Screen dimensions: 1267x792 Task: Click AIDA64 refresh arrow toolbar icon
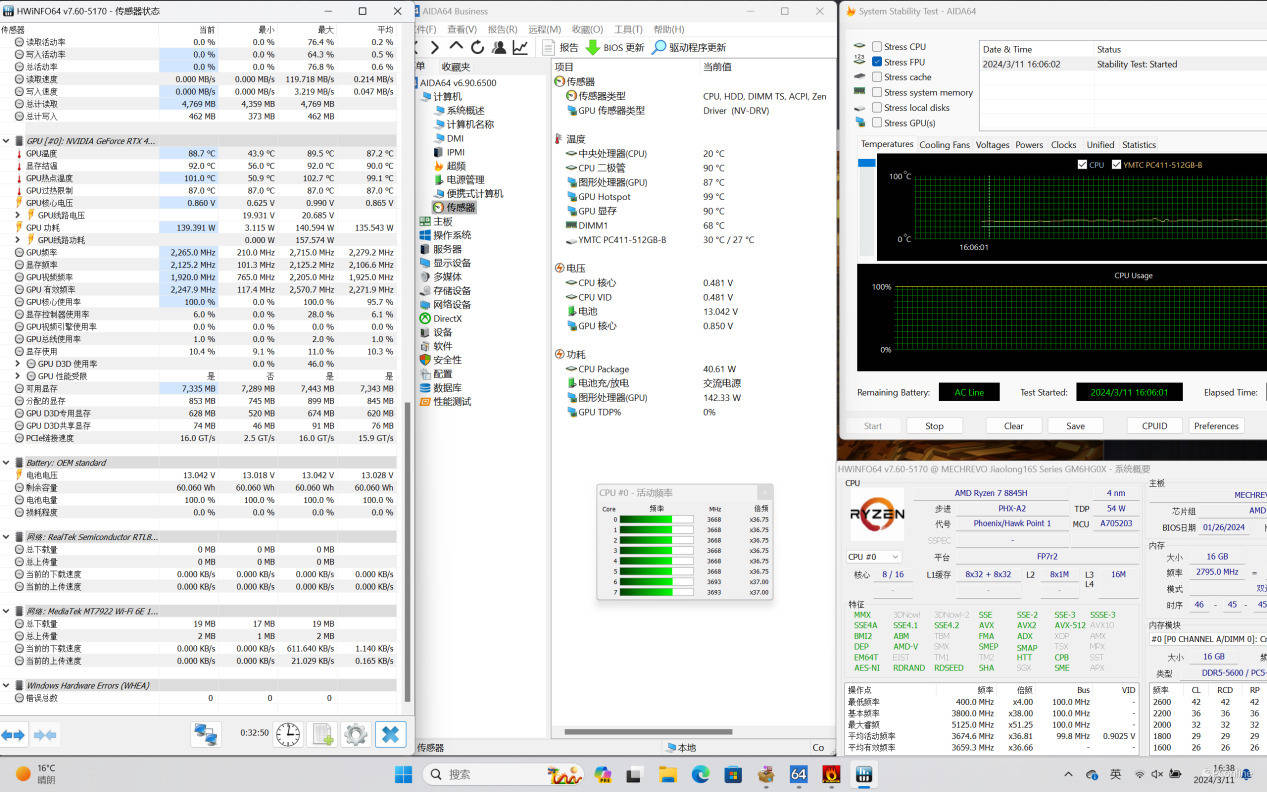click(x=478, y=47)
